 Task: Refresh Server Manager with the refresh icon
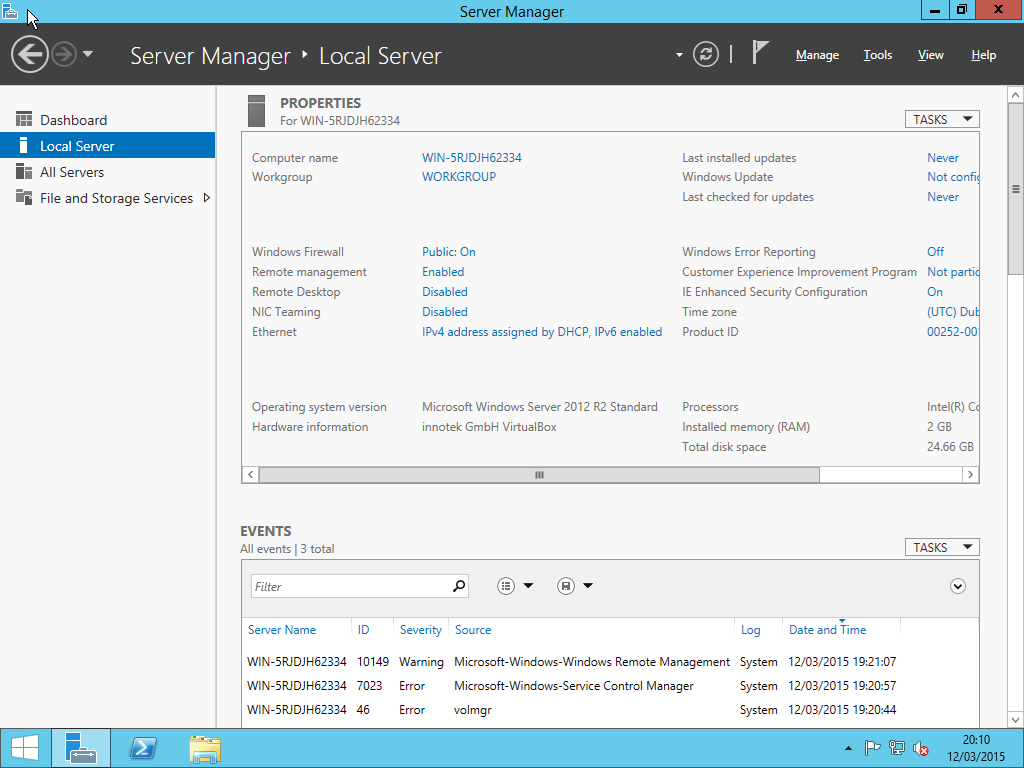[x=706, y=54]
